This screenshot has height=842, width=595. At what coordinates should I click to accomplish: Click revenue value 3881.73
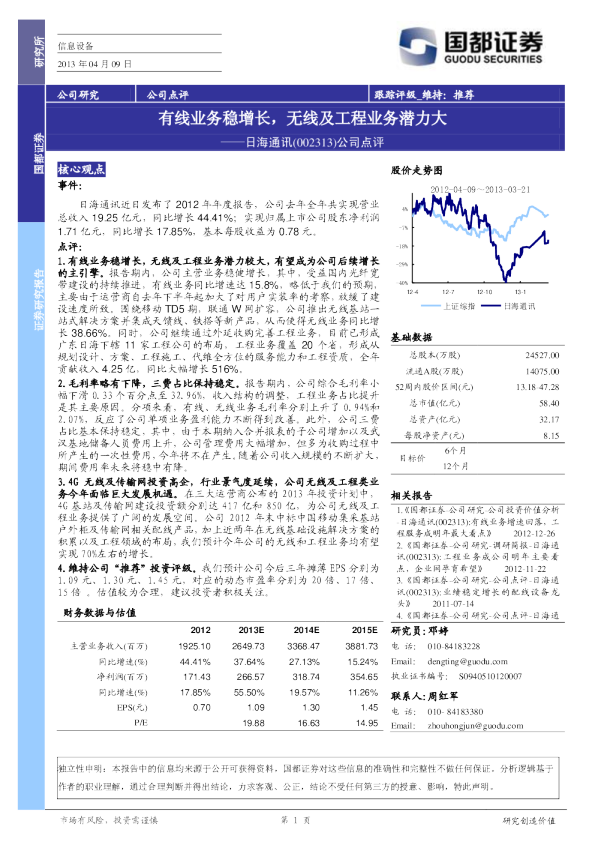tap(362, 647)
